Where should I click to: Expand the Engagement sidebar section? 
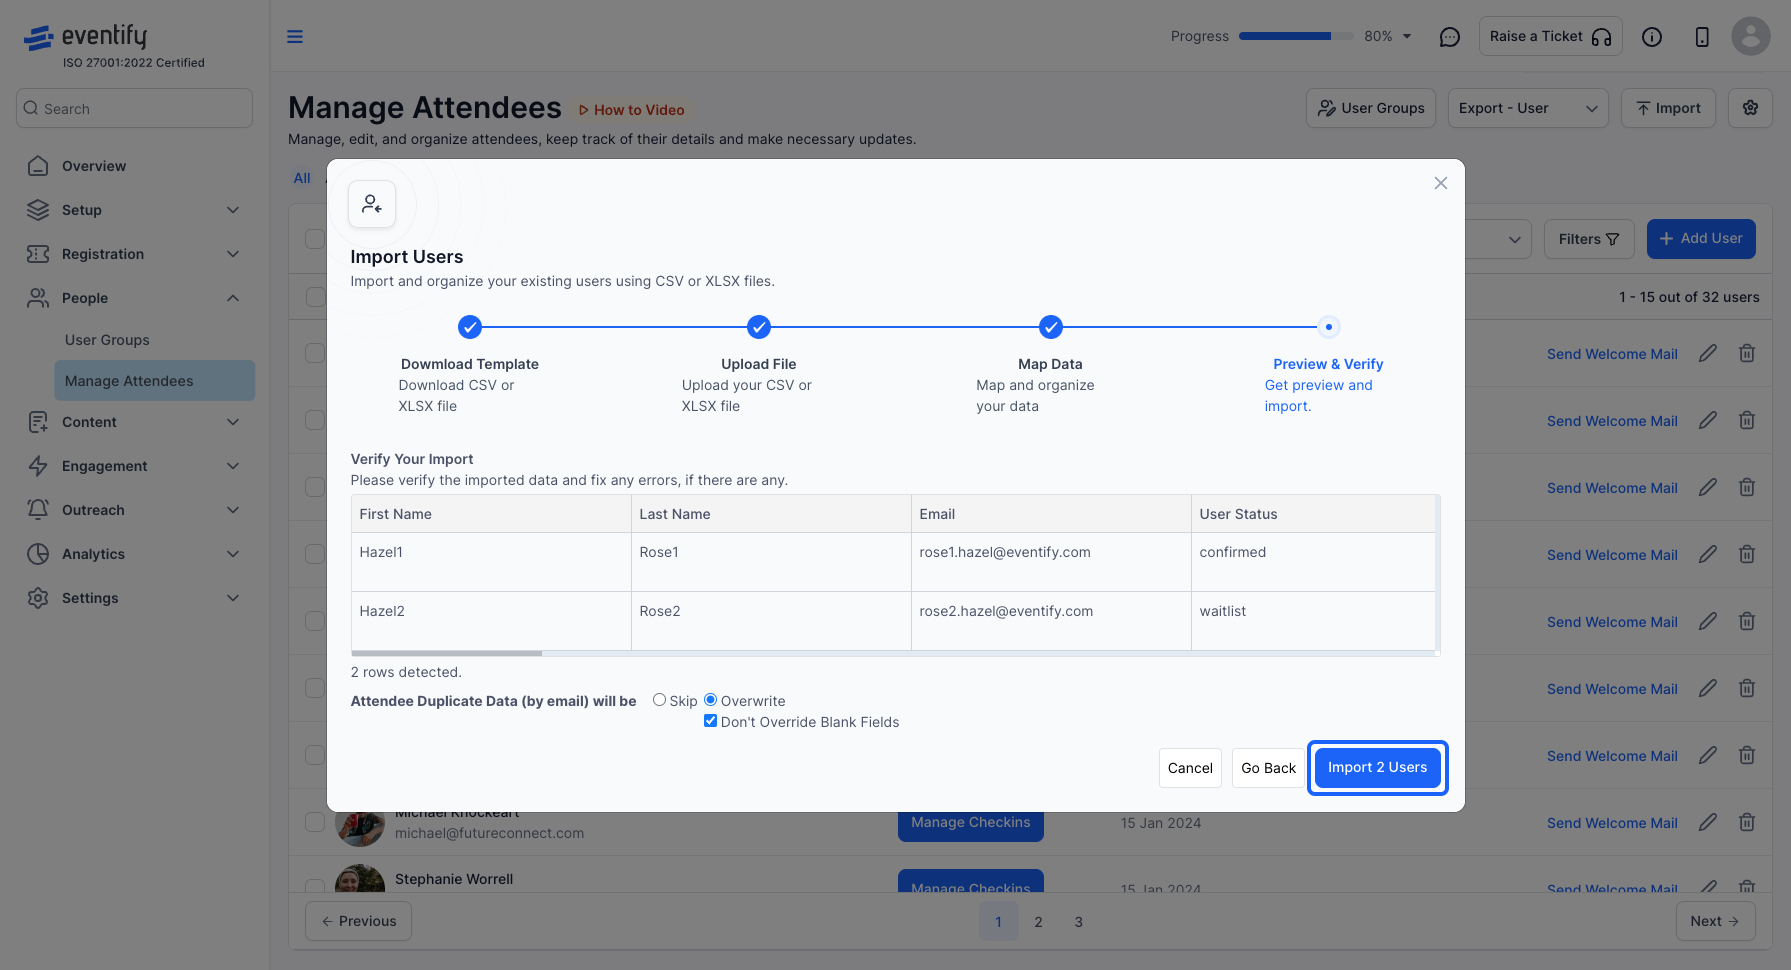click(x=233, y=466)
